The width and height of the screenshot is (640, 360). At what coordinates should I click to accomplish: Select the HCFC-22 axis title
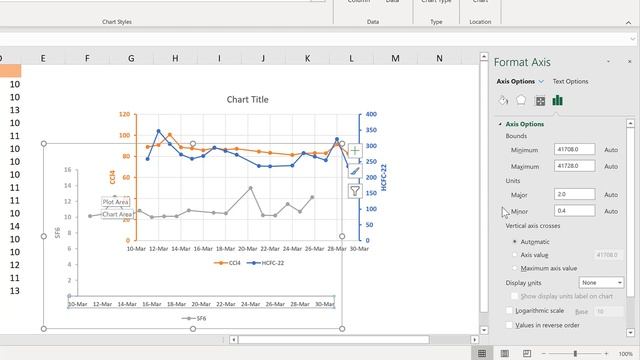[x=384, y=178]
